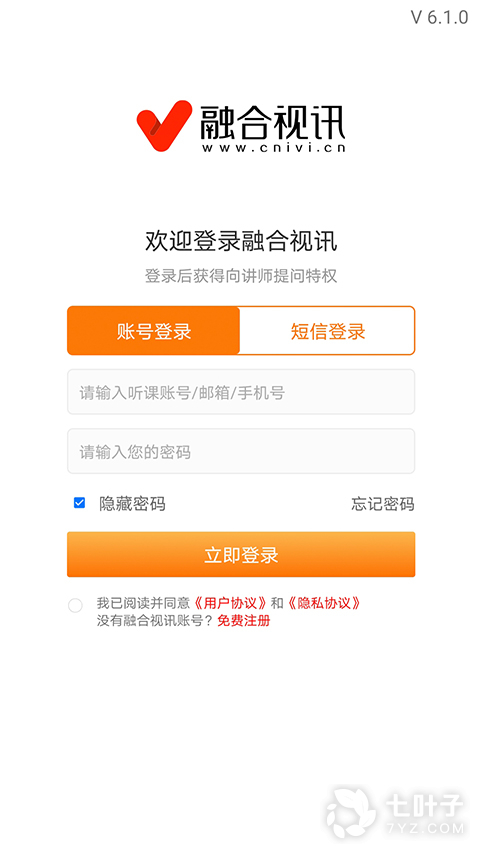The image size is (480, 854).
Task: Click the 融合视讯 brand name text
Action: pos(272,121)
